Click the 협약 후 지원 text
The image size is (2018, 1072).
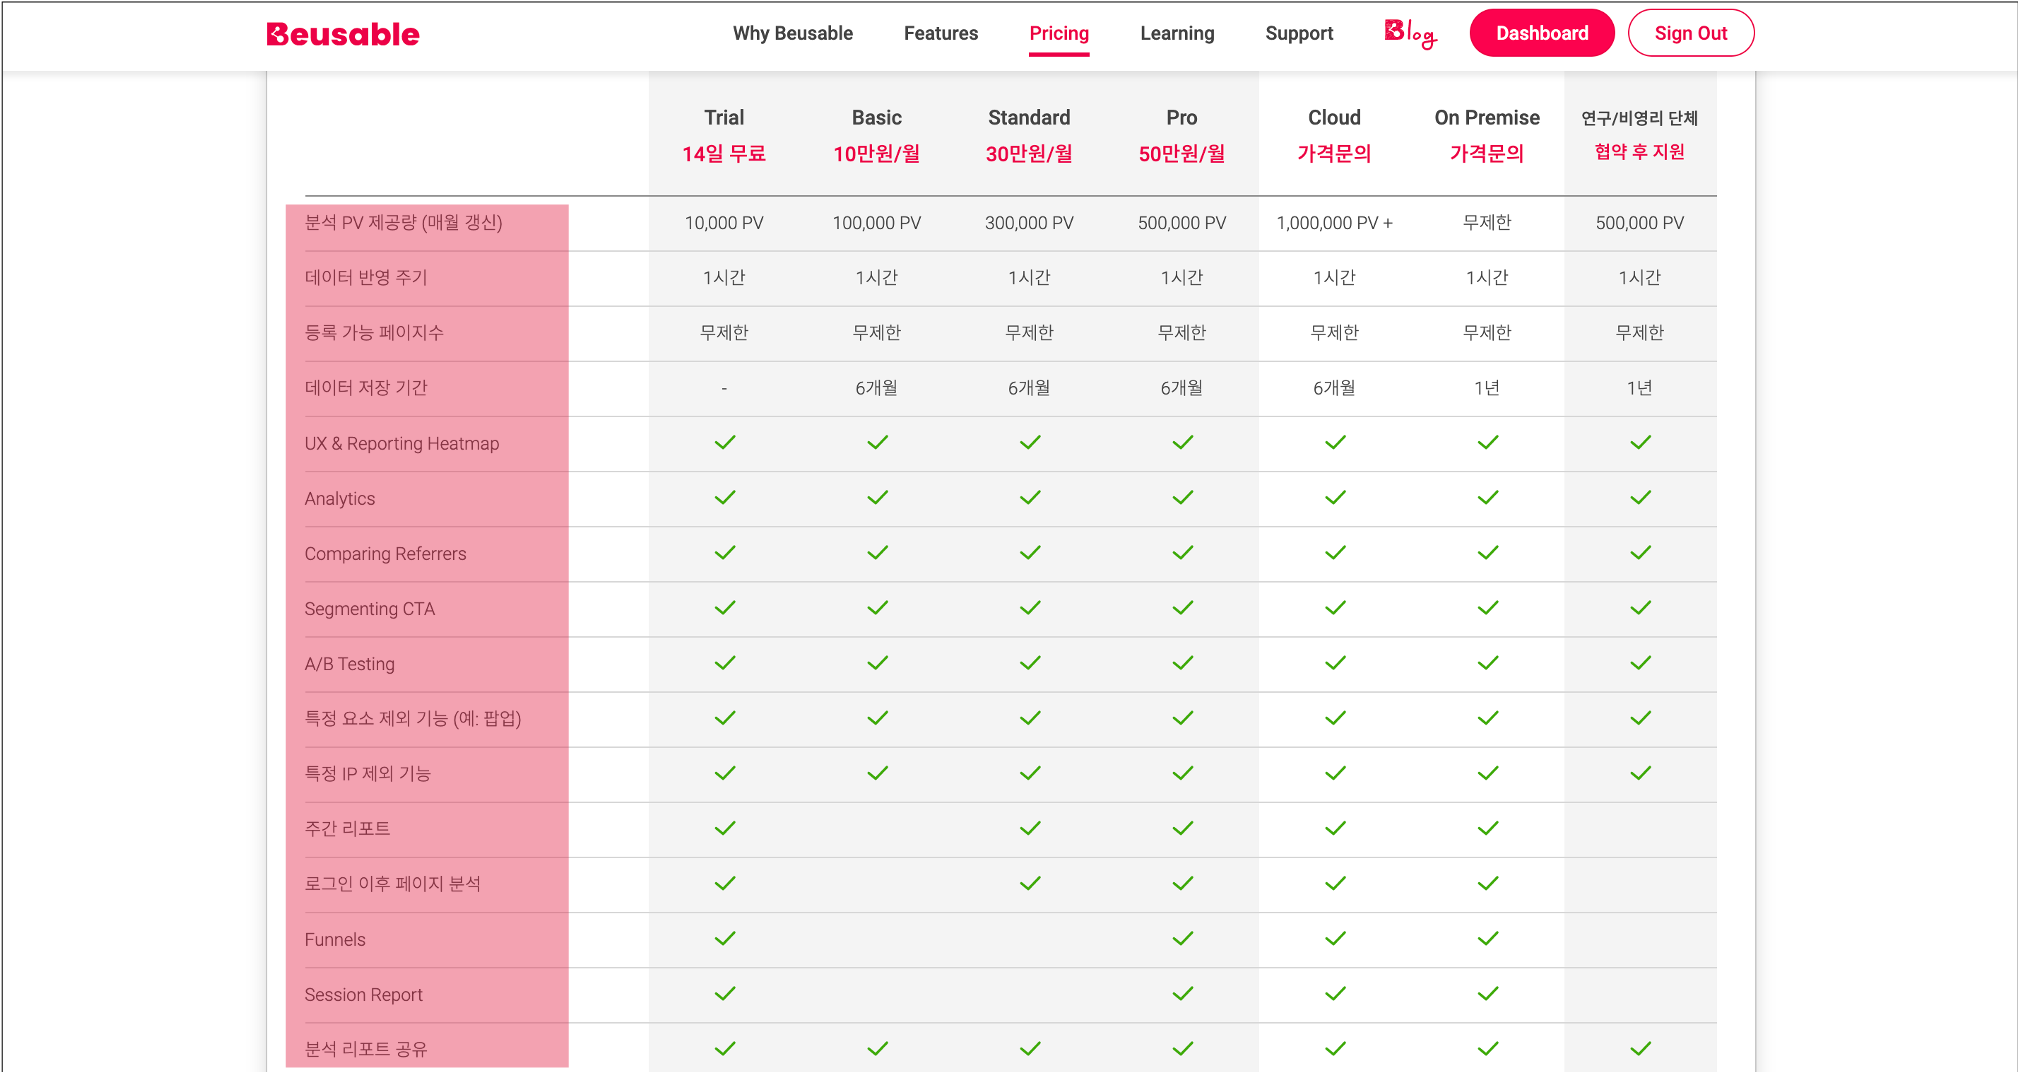click(1640, 152)
